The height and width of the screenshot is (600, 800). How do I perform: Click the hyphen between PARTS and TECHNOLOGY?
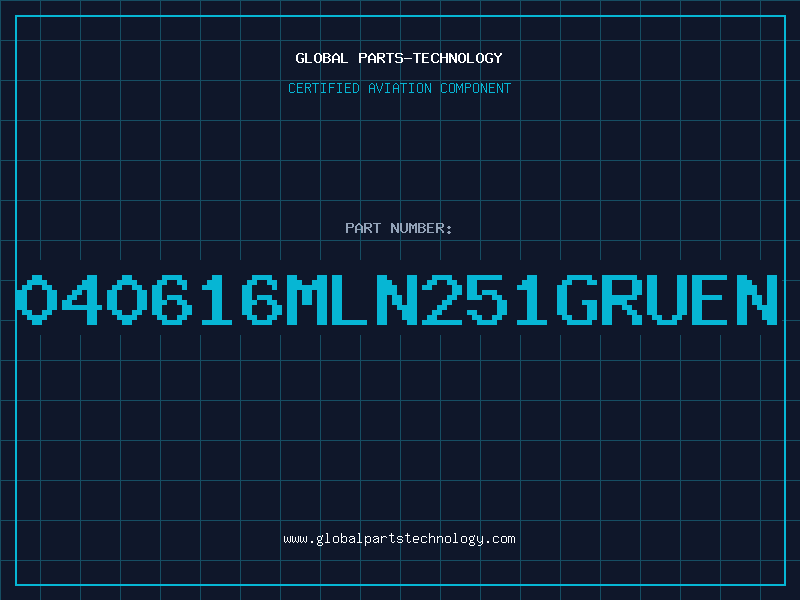click(x=408, y=59)
